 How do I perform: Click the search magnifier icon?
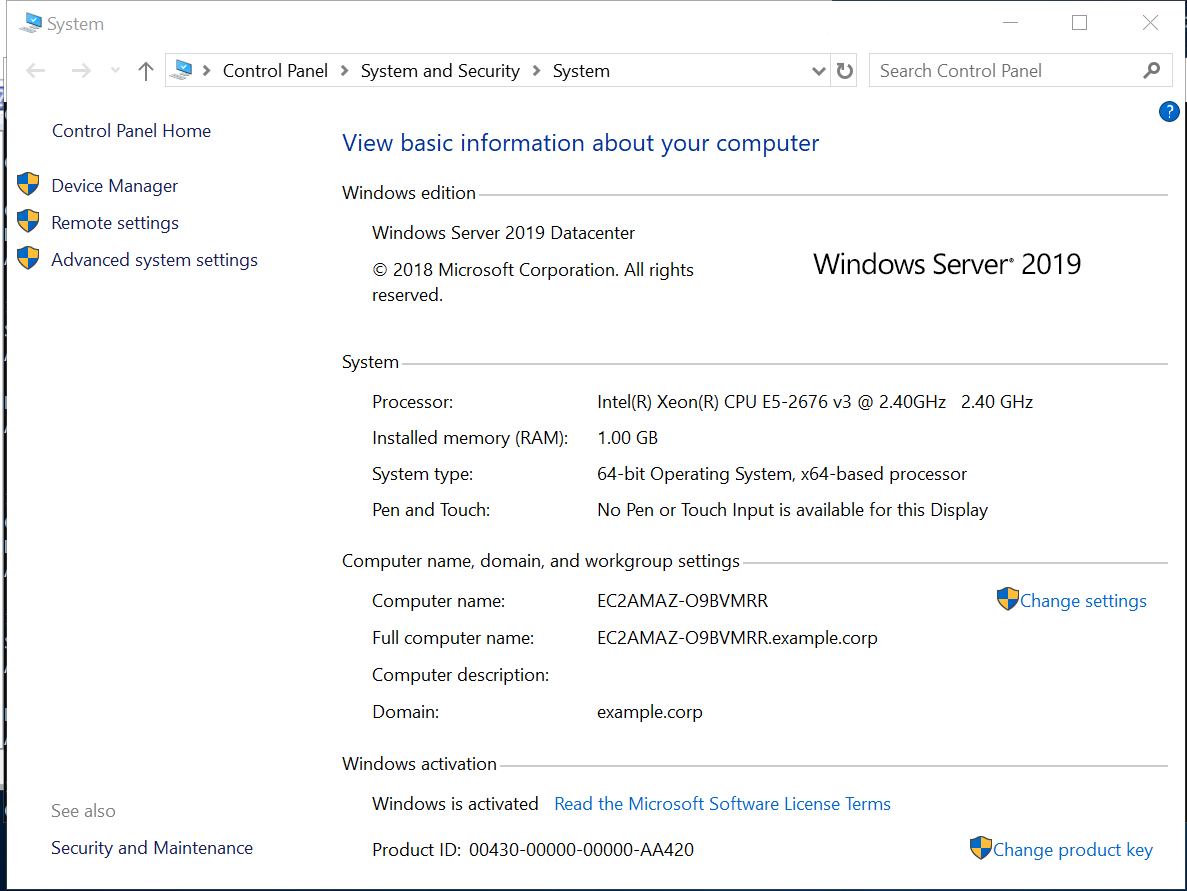coord(1152,70)
